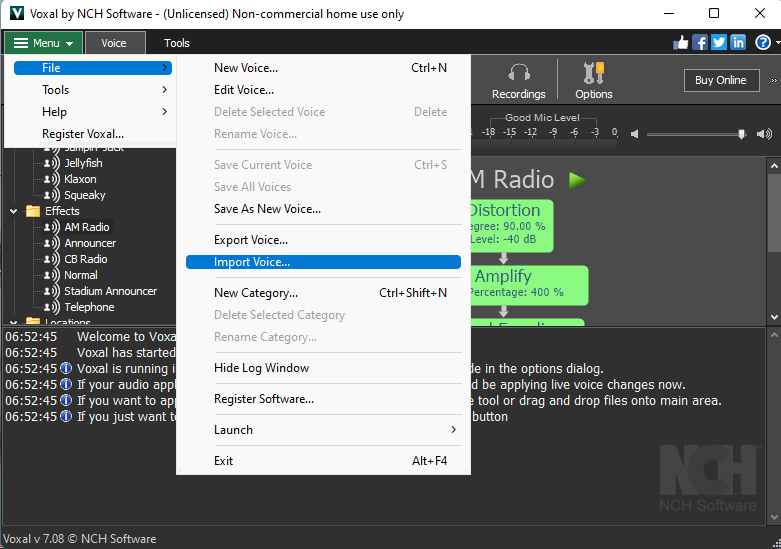Click the volume slider handle
Screen dimensions: 781x549
click(742, 134)
